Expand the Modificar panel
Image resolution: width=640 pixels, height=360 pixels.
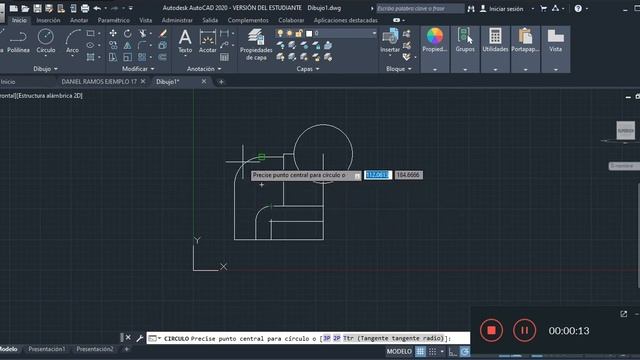tap(138, 69)
